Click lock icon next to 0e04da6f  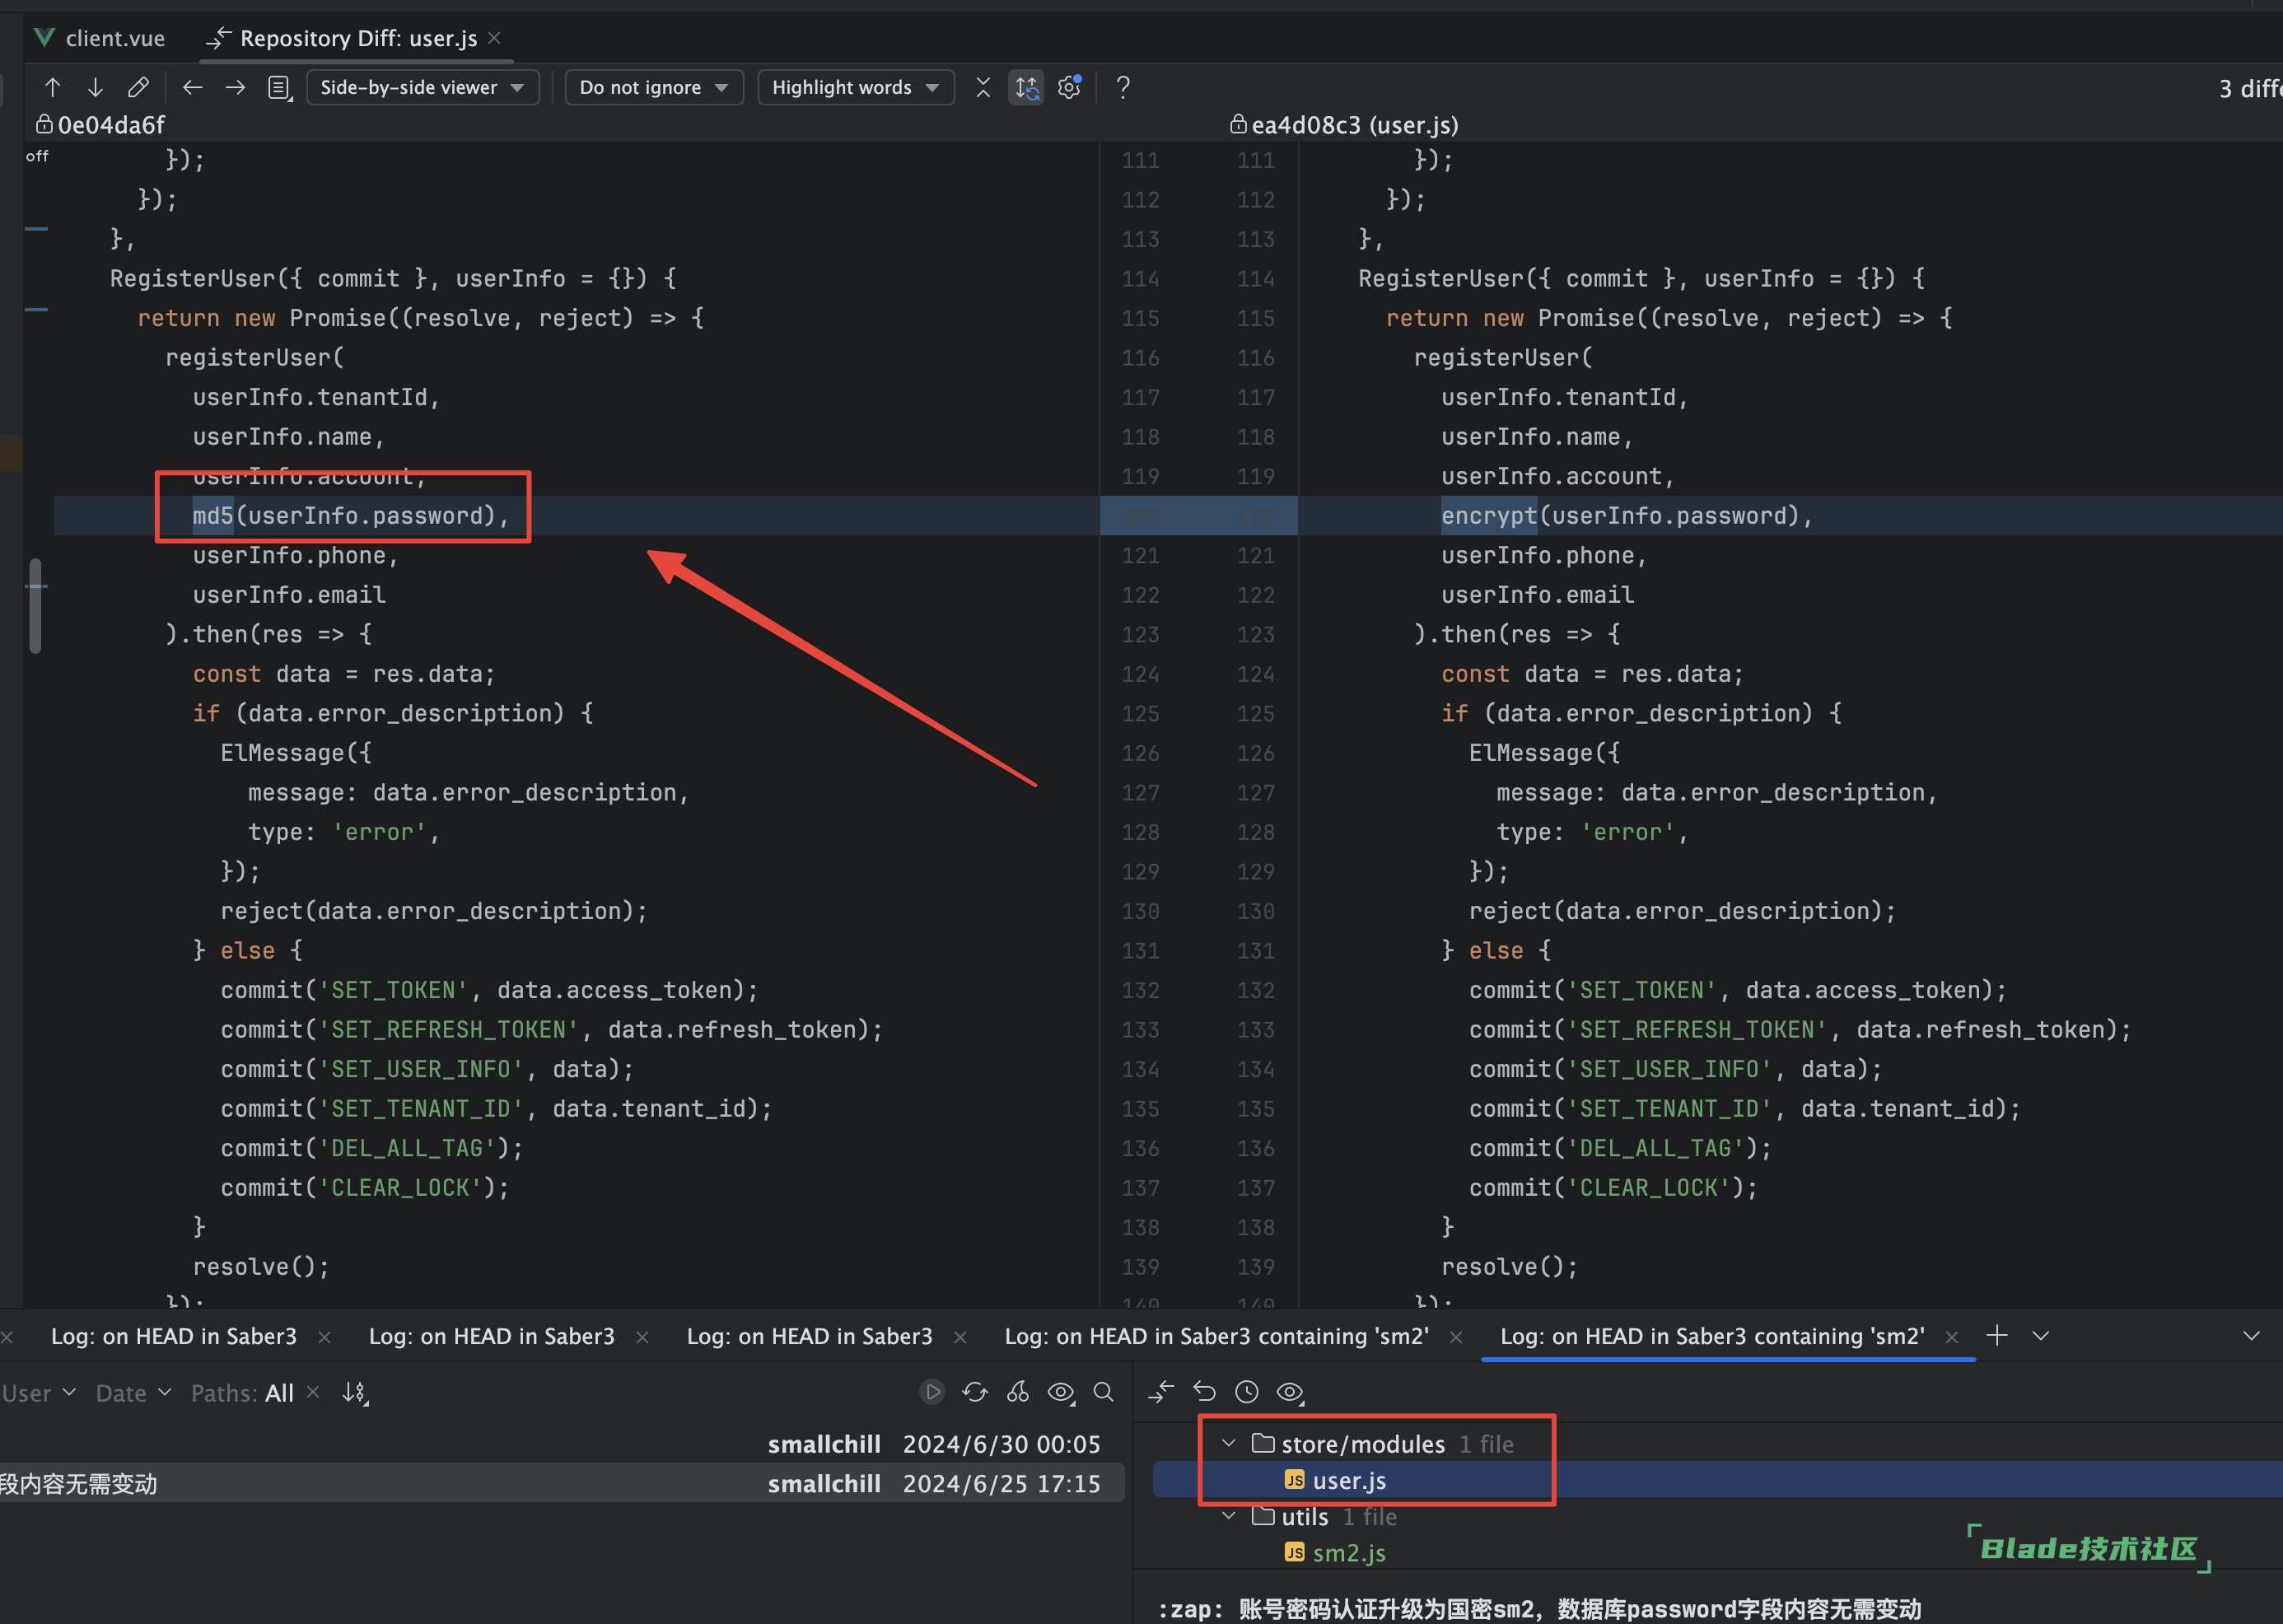tap(44, 124)
